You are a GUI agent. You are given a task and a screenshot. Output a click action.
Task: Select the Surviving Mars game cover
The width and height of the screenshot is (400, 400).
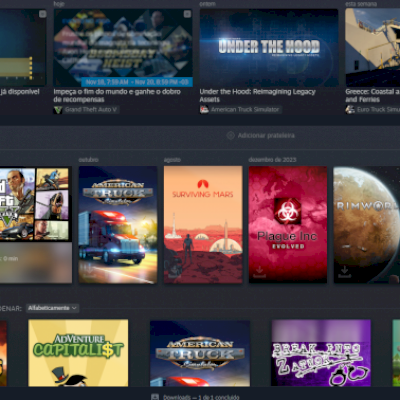click(203, 225)
